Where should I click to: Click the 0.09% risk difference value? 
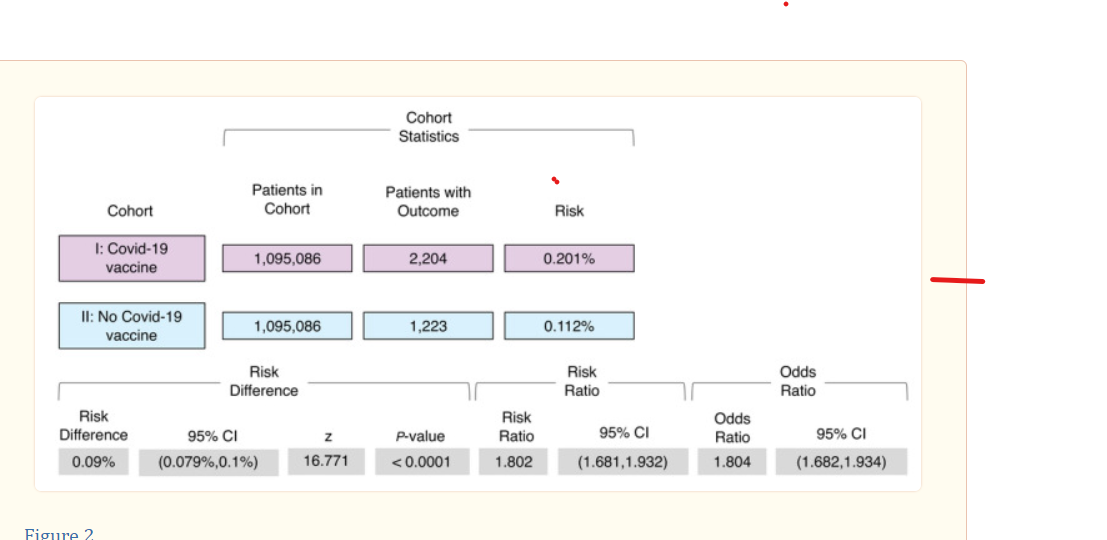[93, 462]
